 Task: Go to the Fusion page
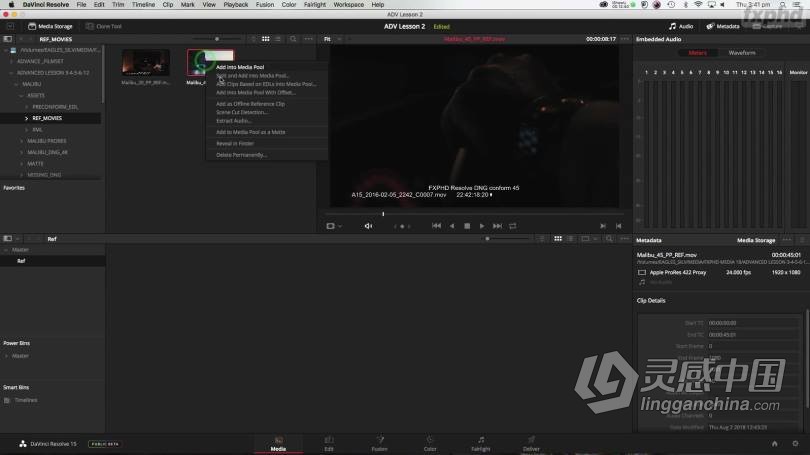(379, 443)
